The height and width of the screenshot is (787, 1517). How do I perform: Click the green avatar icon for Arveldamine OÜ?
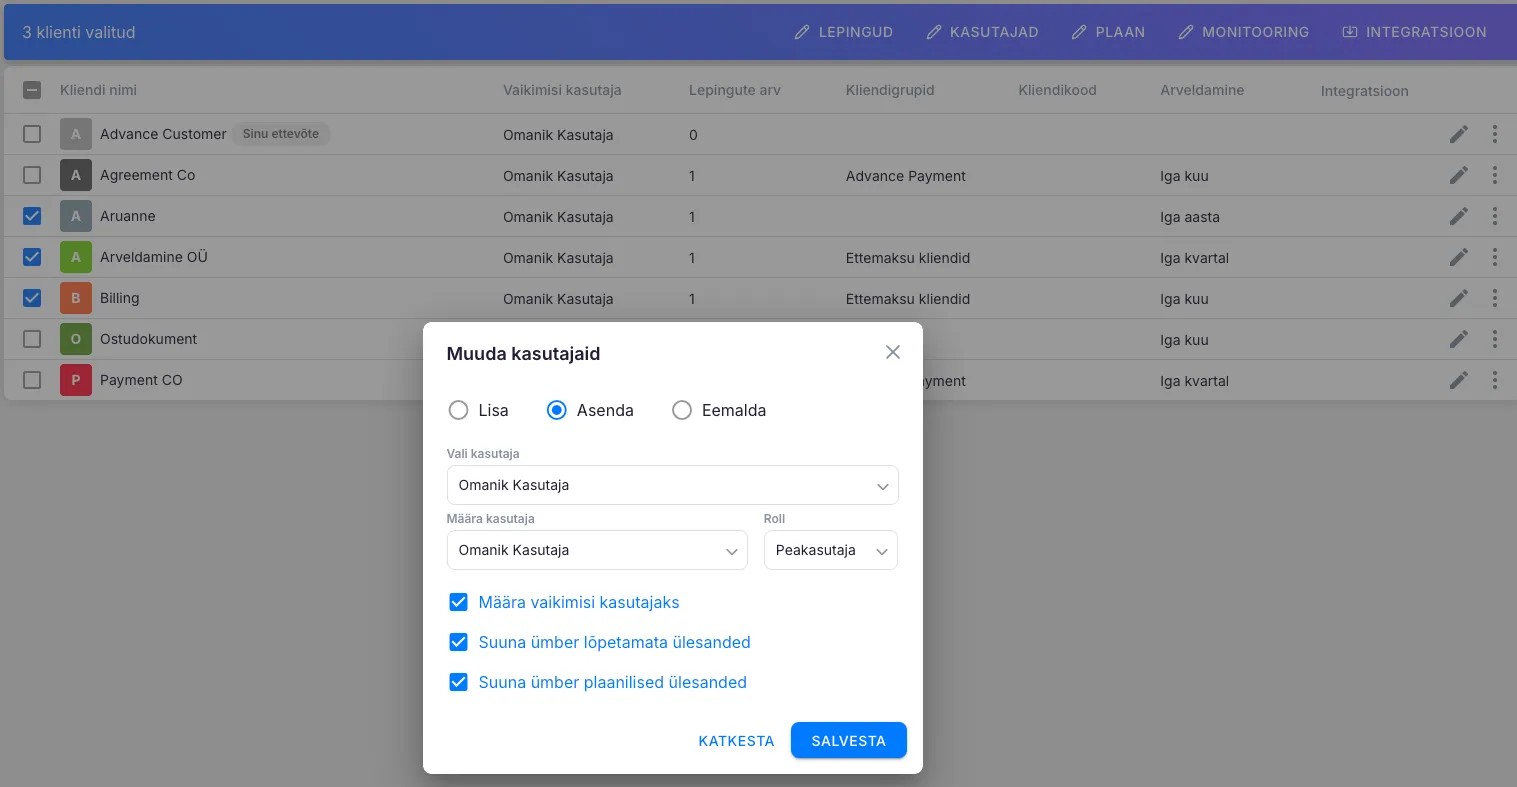point(76,257)
